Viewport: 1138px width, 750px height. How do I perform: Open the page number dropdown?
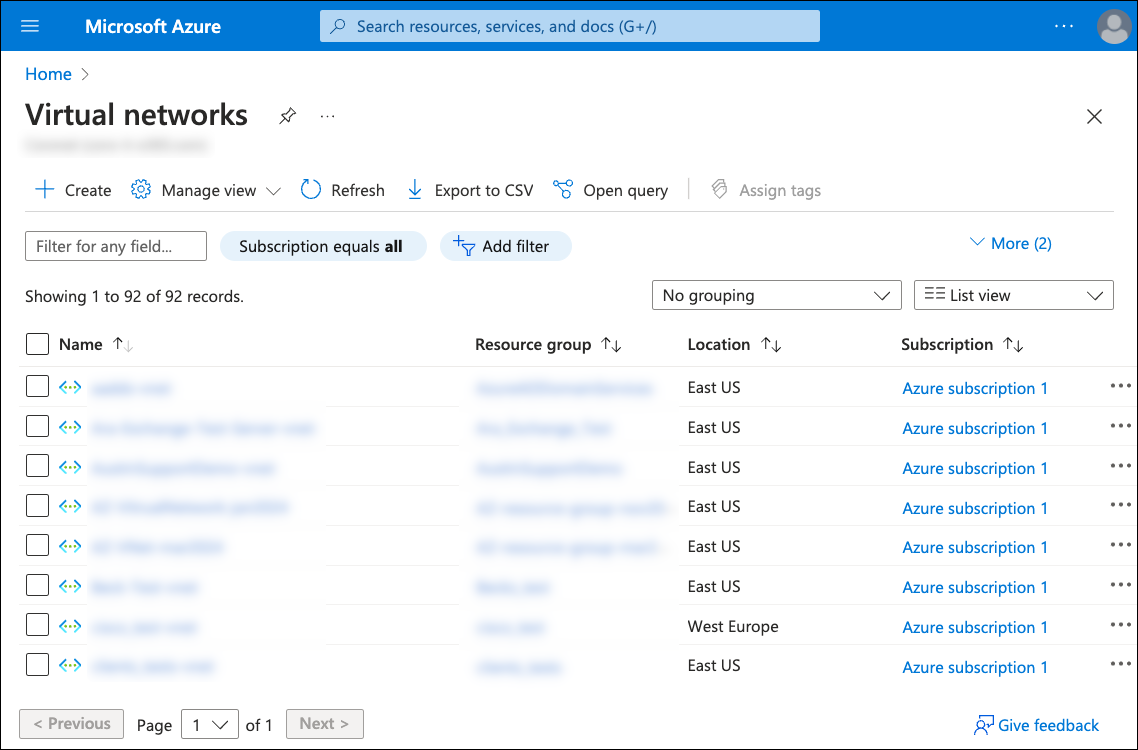209,724
